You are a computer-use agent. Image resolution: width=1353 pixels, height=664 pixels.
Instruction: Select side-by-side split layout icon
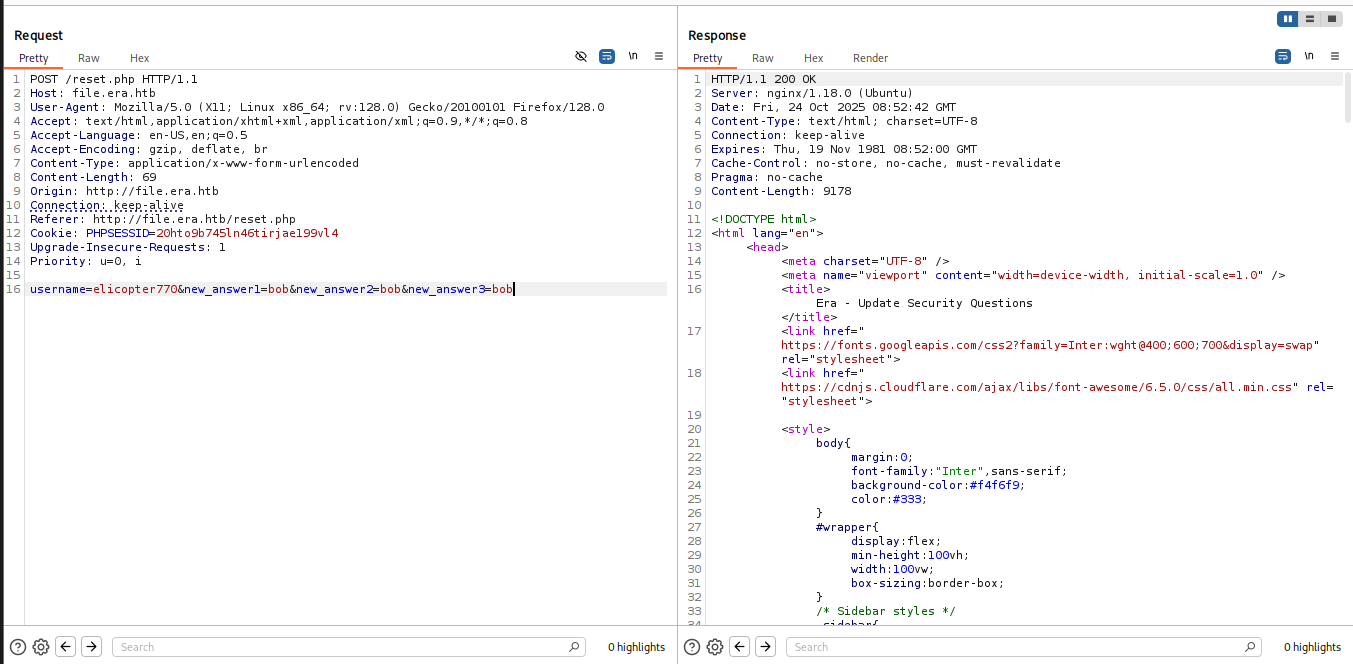pos(1287,19)
